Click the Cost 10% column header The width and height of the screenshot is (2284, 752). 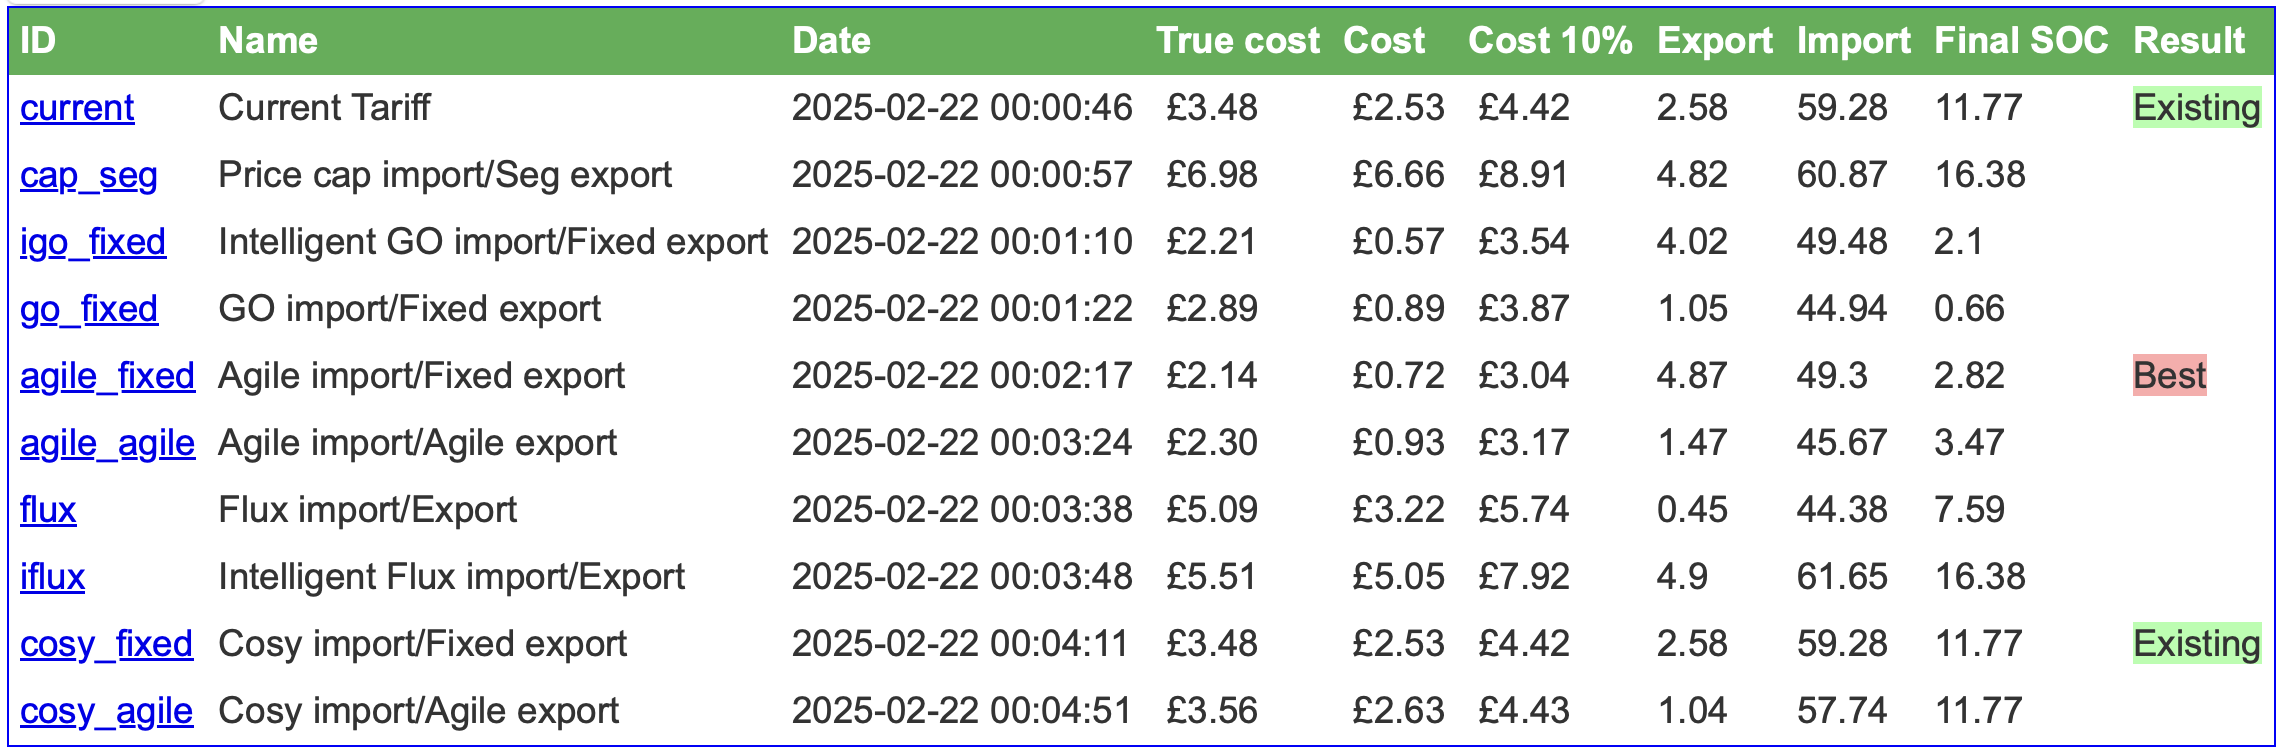(1550, 41)
